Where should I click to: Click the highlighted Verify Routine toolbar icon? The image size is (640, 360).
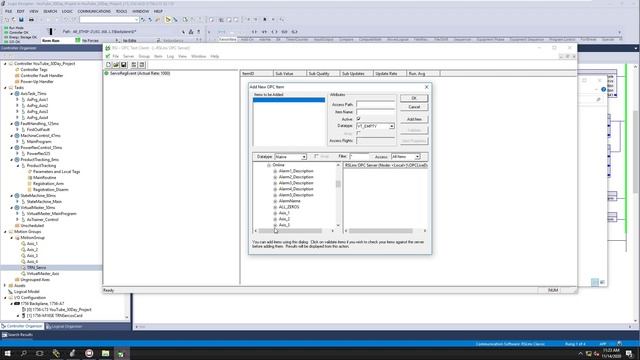pyautogui.click(x=168, y=20)
